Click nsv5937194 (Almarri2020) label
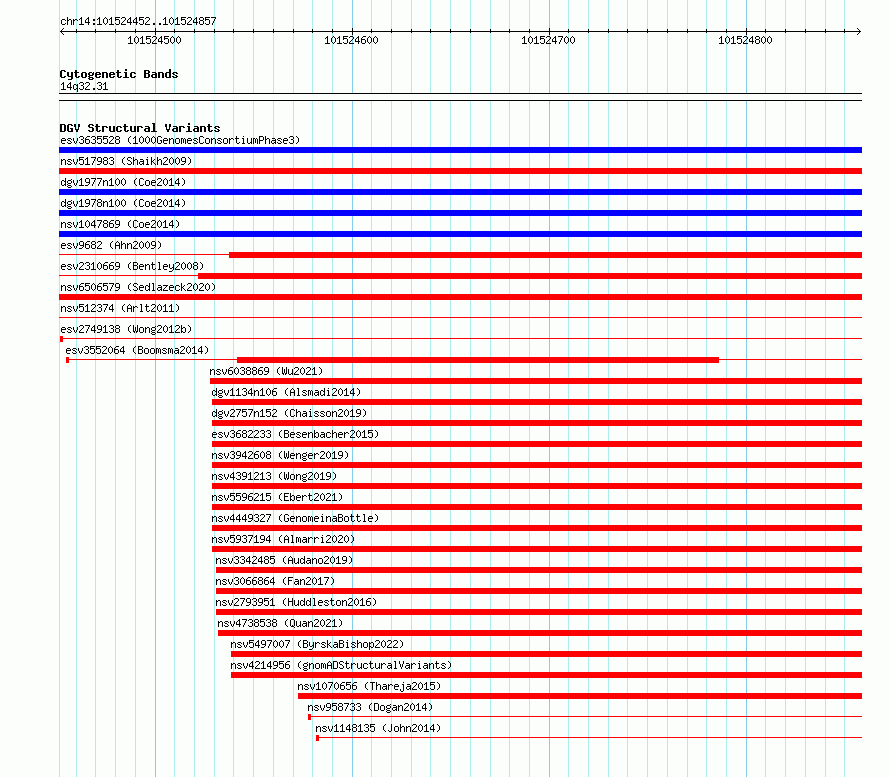This screenshot has height=777, width=890. (x=283, y=539)
